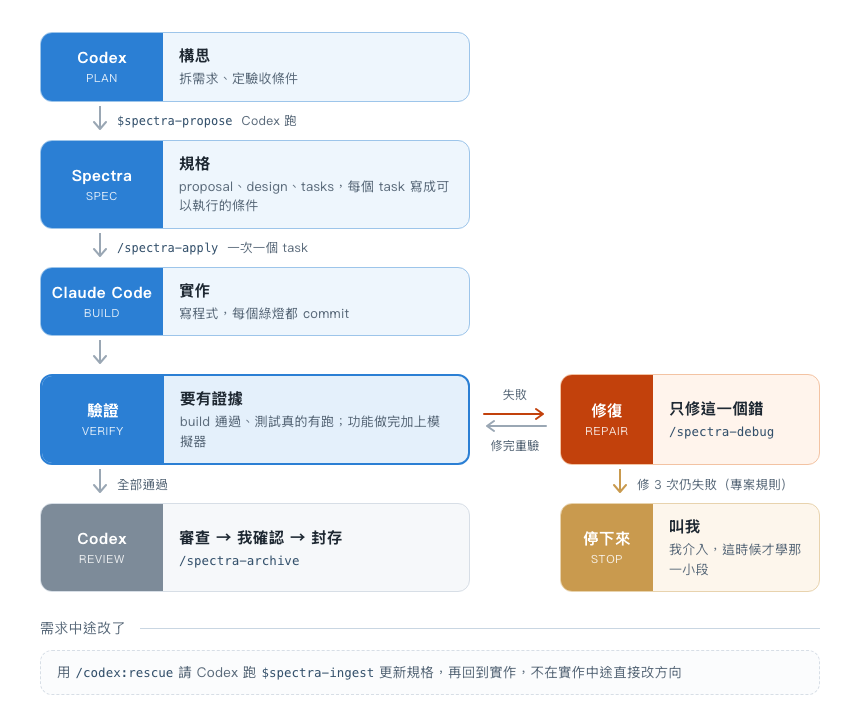
Task: Click the red 修復 REPAIR label block
Action: point(607,419)
